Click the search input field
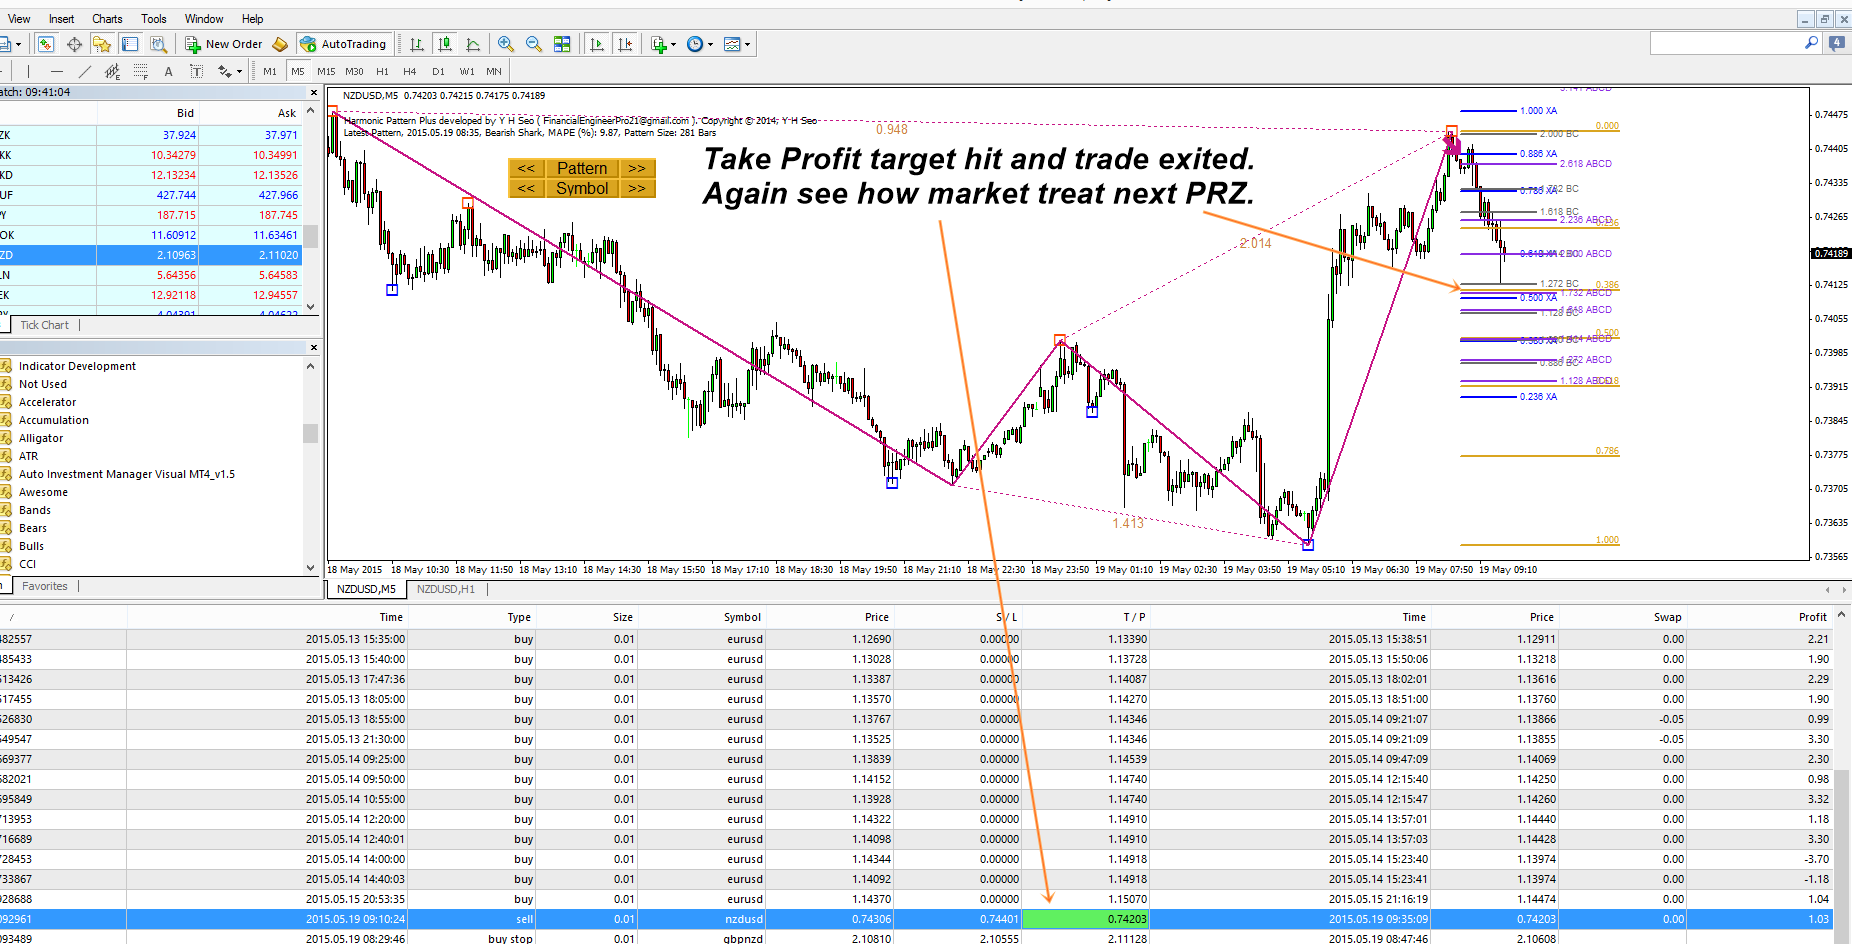 coord(1726,43)
